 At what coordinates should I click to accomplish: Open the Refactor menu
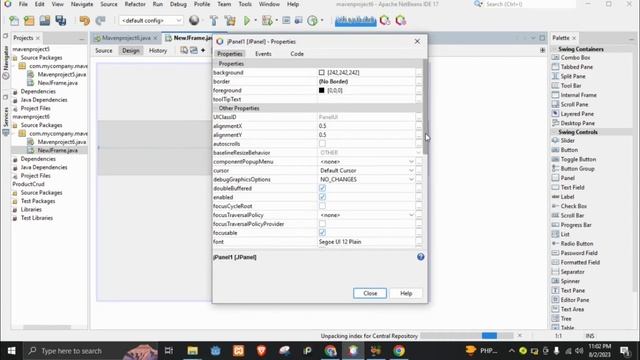coord(135,4)
